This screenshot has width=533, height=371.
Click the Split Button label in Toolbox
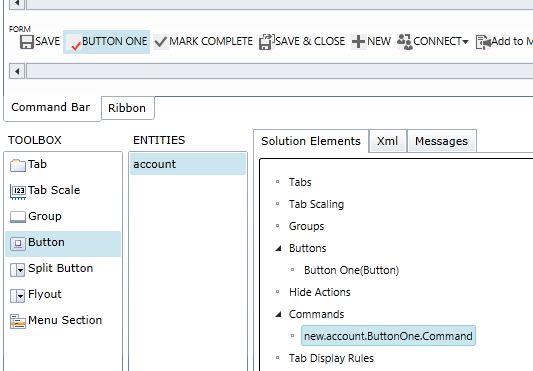click(x=61, y=268)
